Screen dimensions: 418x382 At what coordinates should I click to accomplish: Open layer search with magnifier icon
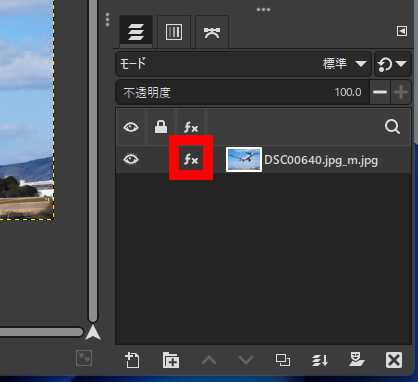click(x=392, y=127)
